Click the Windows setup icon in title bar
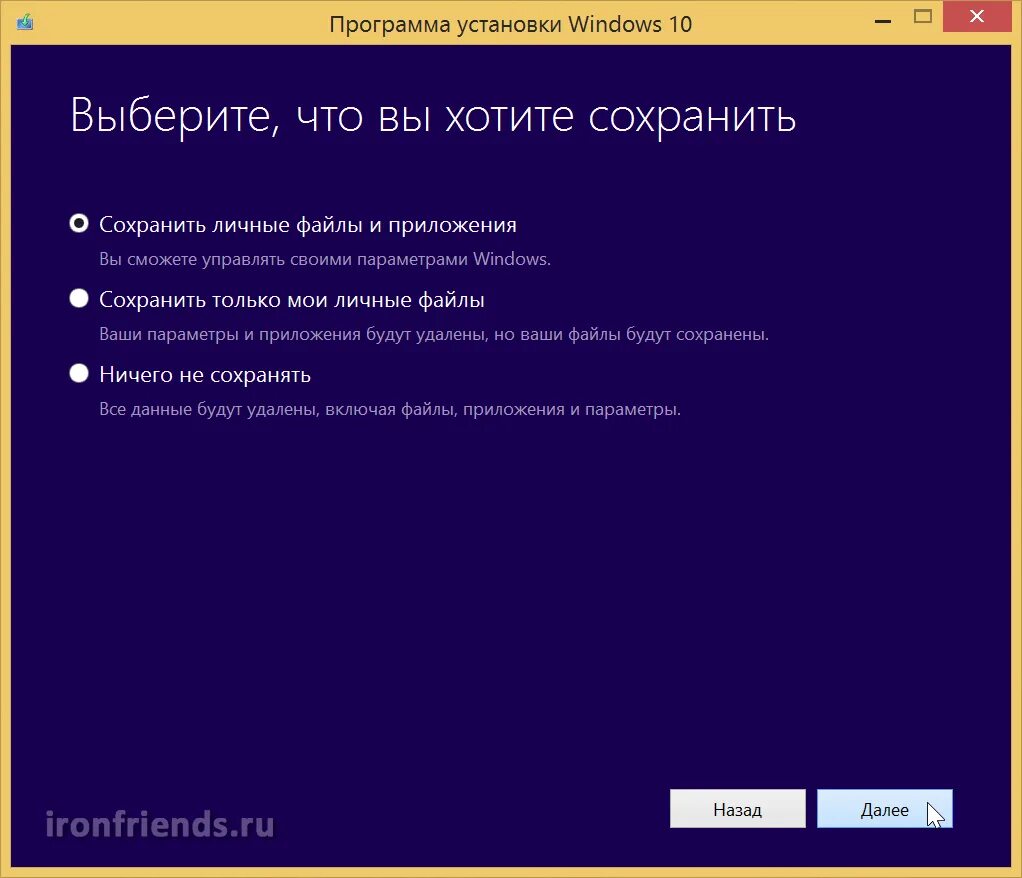The width and height of the screenshot is (1022, 878). (25, 23)
